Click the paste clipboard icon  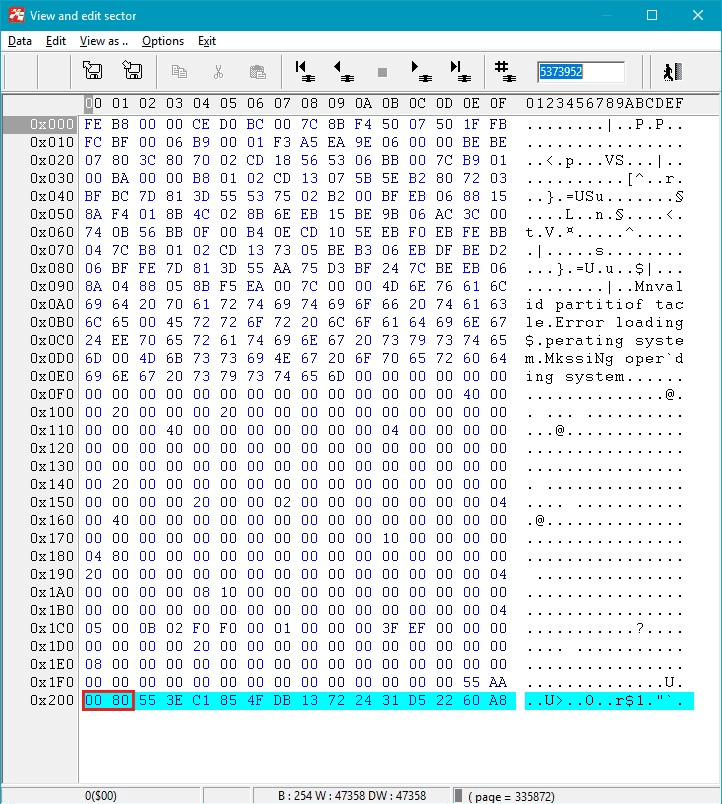tap(257, 71)
